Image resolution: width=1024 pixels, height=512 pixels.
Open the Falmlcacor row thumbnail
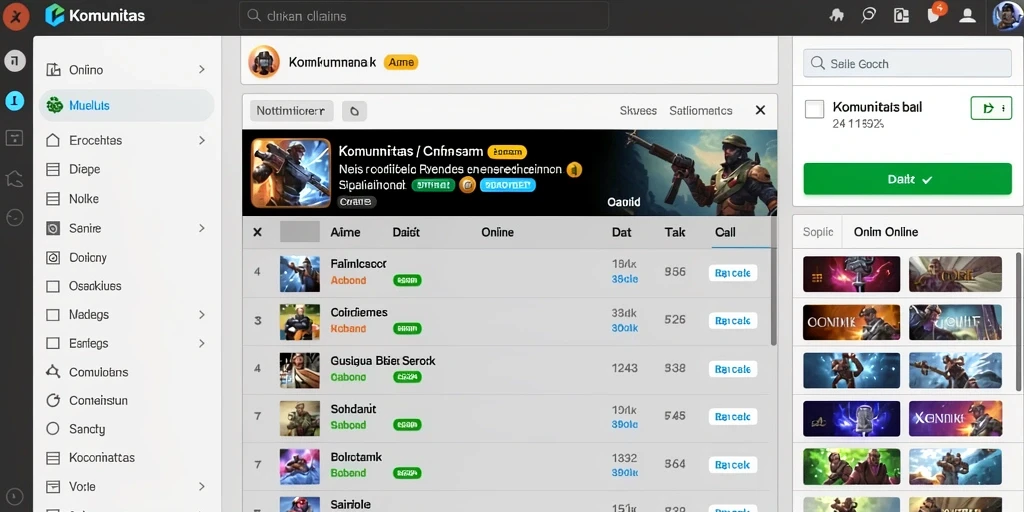click(x=300, y=274)
